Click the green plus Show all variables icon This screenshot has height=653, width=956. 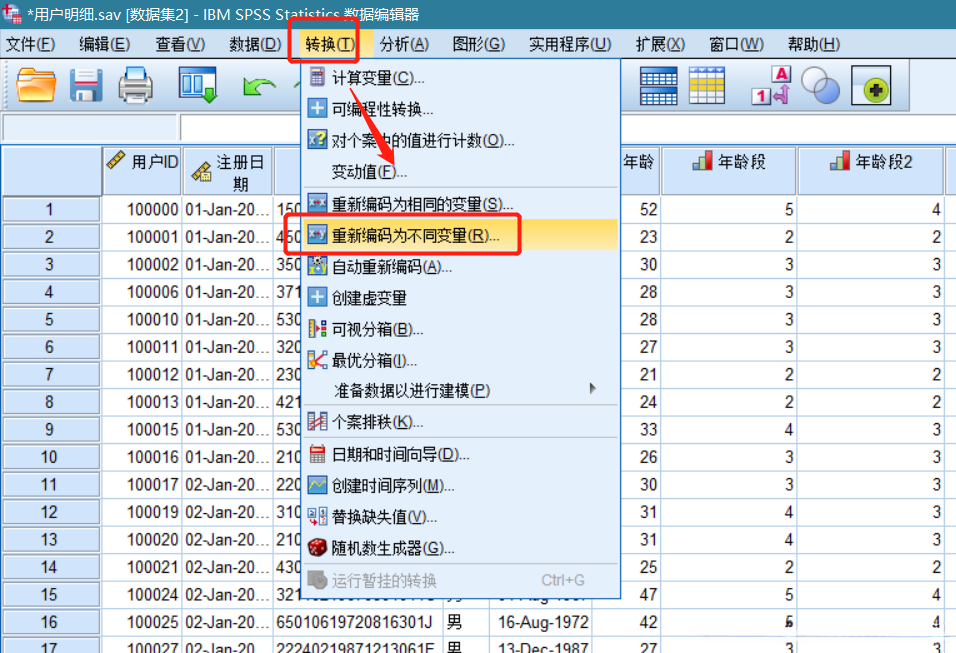(x=871, y=85)
